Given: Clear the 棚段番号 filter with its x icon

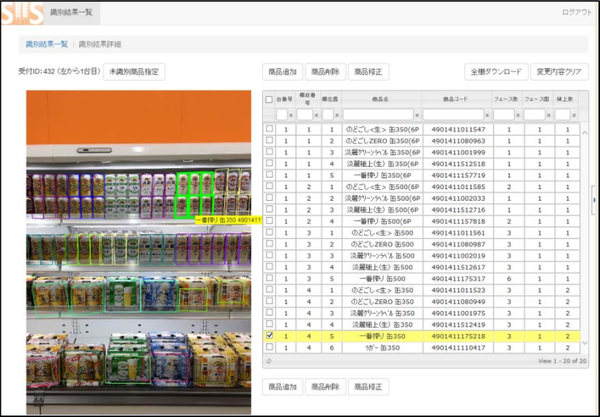Looking at the screenshot, I should 316,115.
